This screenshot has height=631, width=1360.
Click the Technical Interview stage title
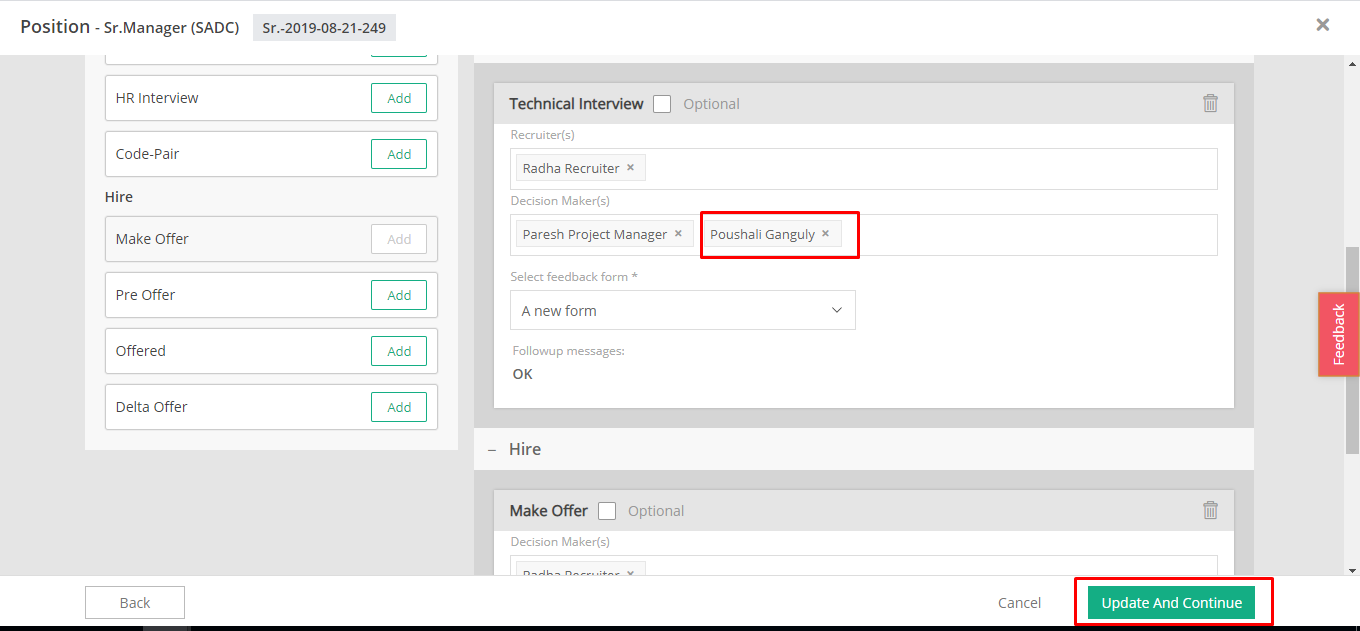[576, 103]
